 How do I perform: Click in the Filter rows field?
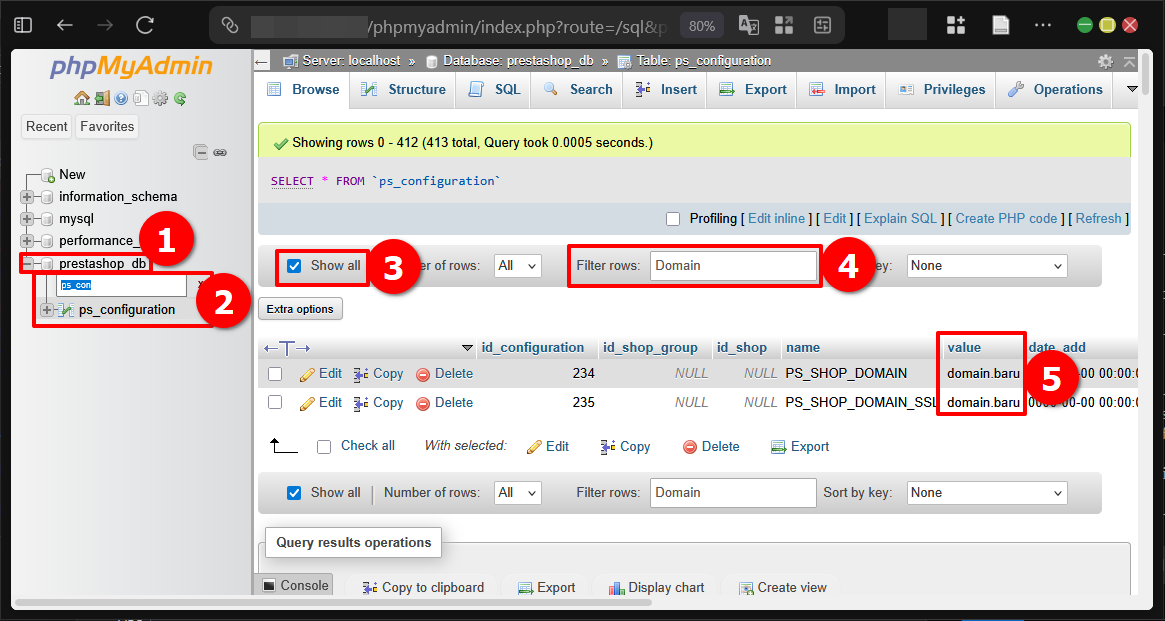(x=734, y=265)
